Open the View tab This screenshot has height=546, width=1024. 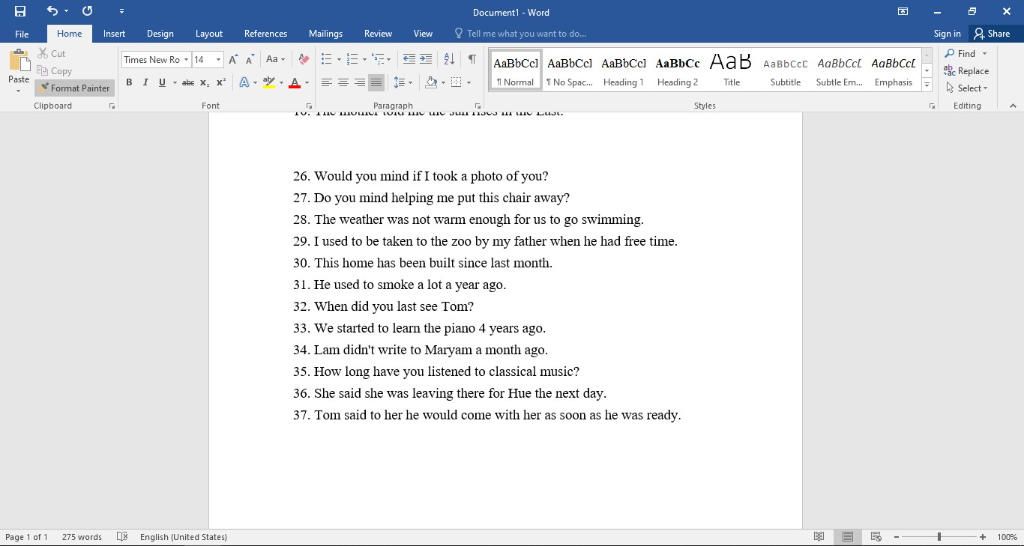[423, 34]
